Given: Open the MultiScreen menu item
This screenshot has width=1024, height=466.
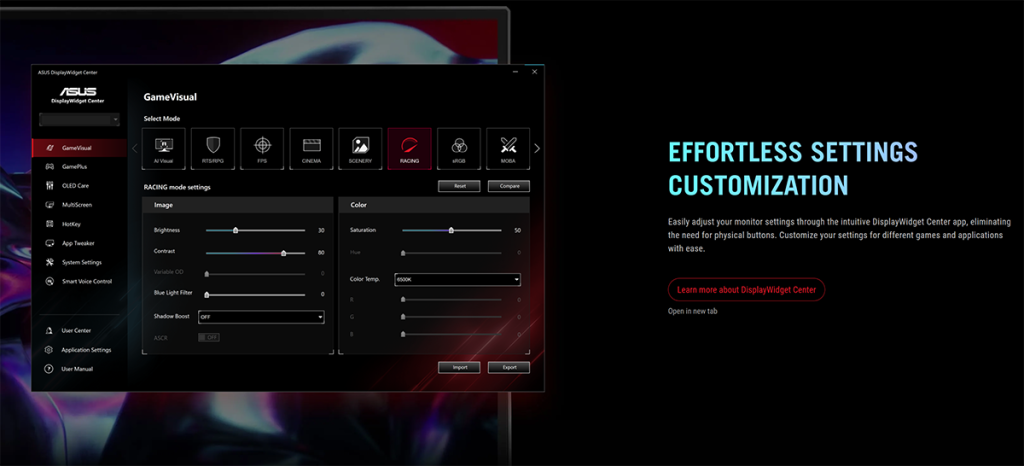Looking at the screenshot, I should pos(79,205).
